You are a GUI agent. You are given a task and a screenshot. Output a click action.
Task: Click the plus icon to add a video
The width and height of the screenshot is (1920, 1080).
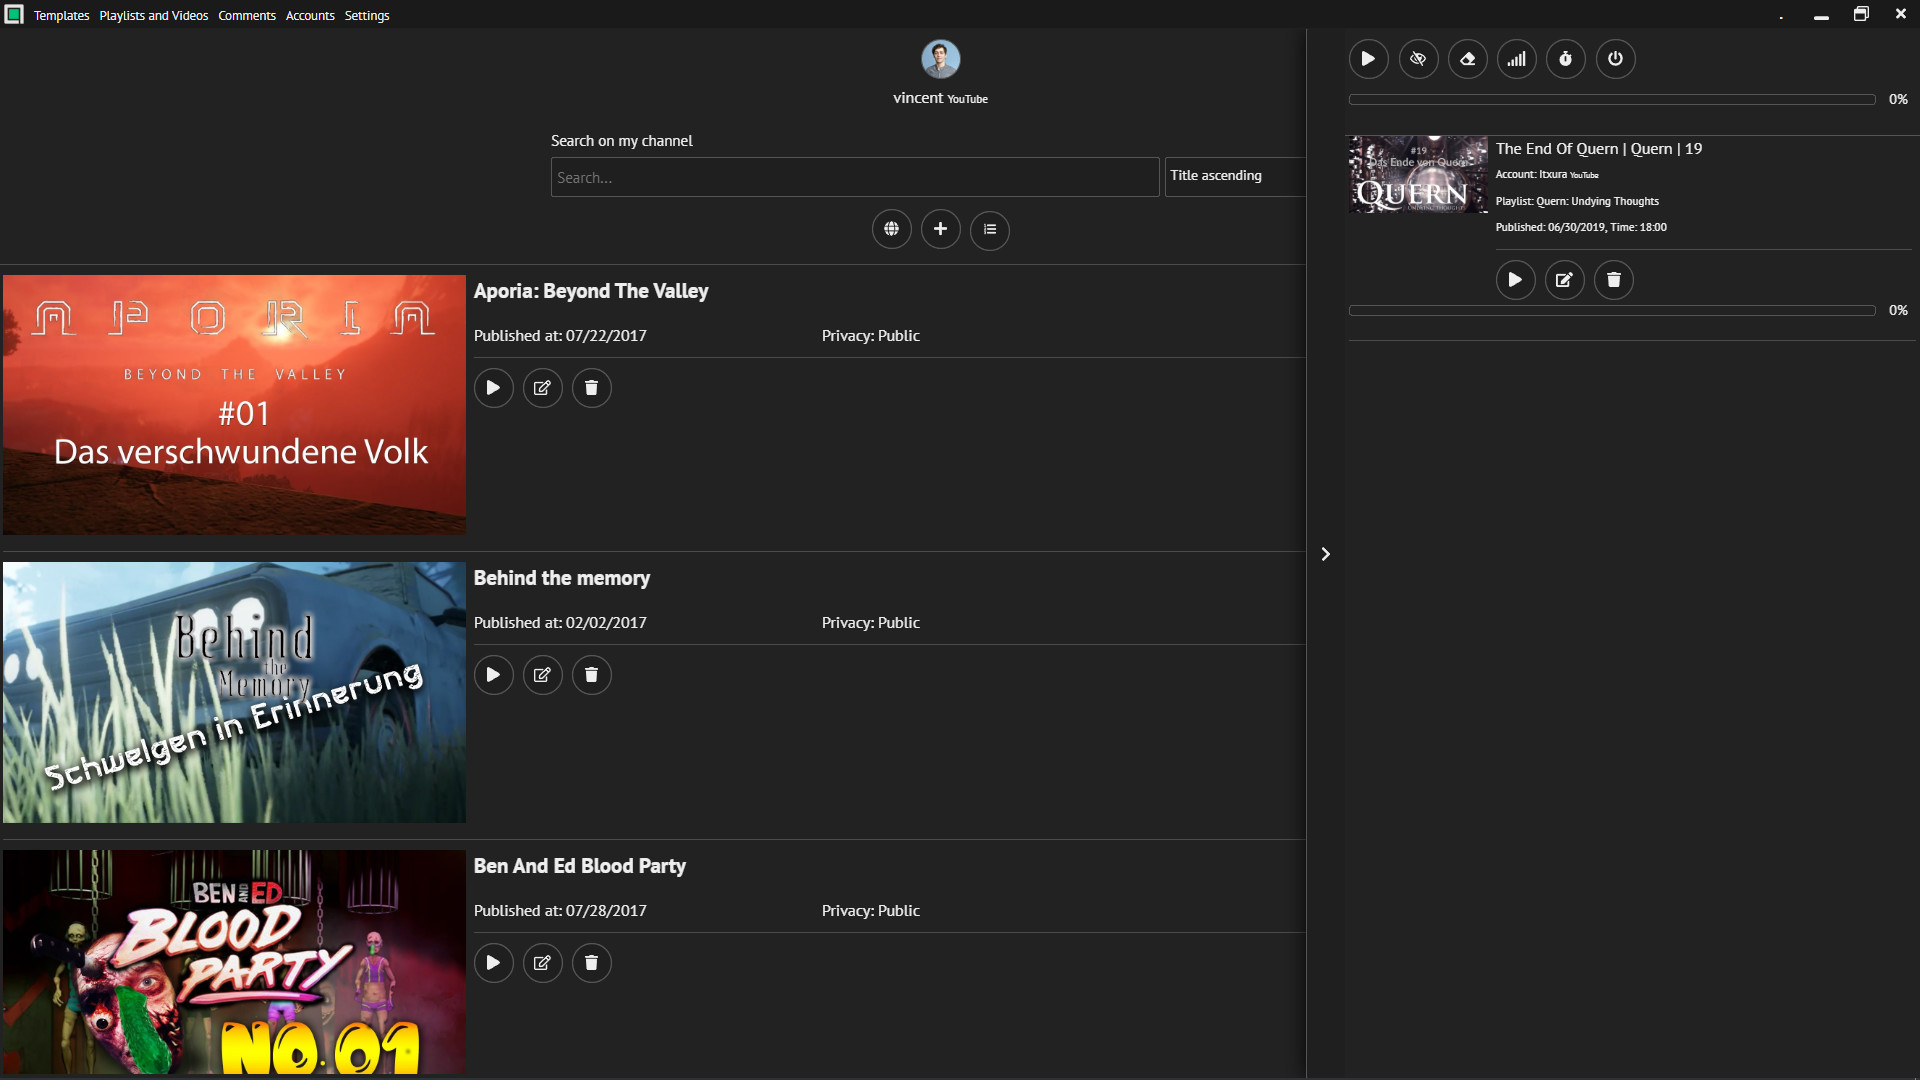(940, 229)
